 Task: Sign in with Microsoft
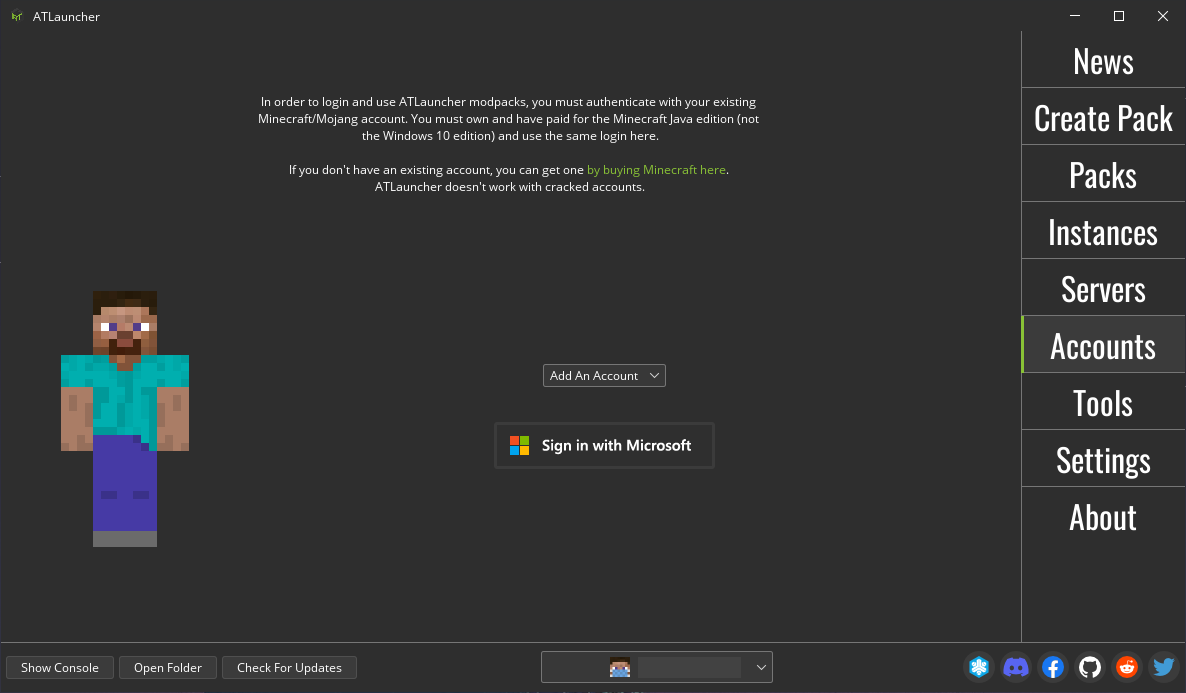point(604,445)
